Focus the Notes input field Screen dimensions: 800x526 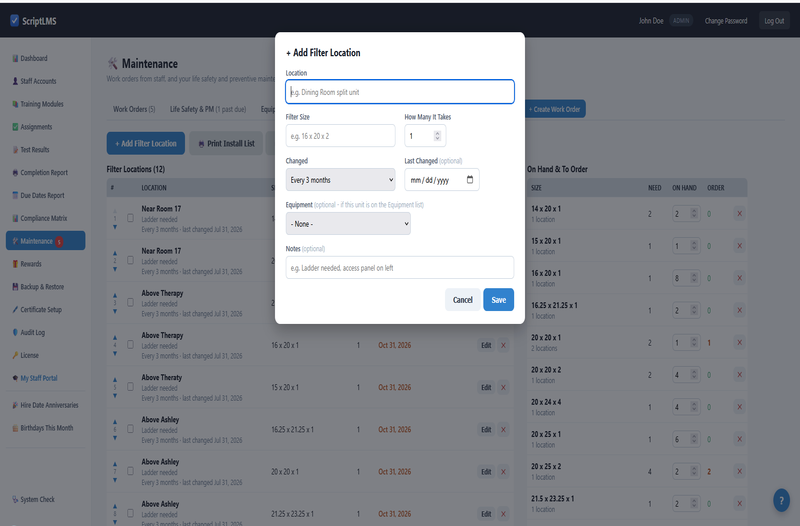pos(400,267)
